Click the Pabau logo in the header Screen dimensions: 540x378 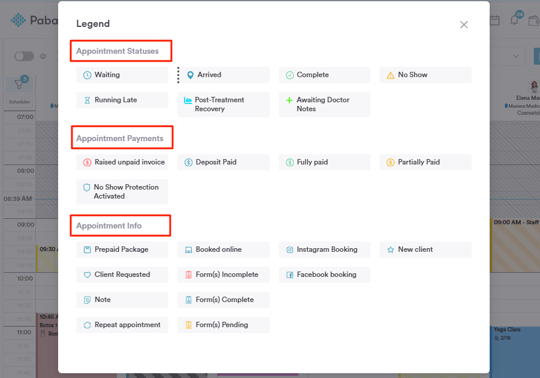(34, 20)
